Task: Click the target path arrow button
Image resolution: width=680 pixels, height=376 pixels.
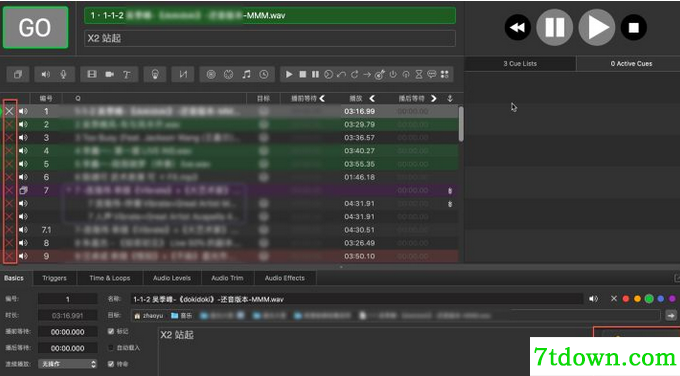Action: [x=671, y=316]
